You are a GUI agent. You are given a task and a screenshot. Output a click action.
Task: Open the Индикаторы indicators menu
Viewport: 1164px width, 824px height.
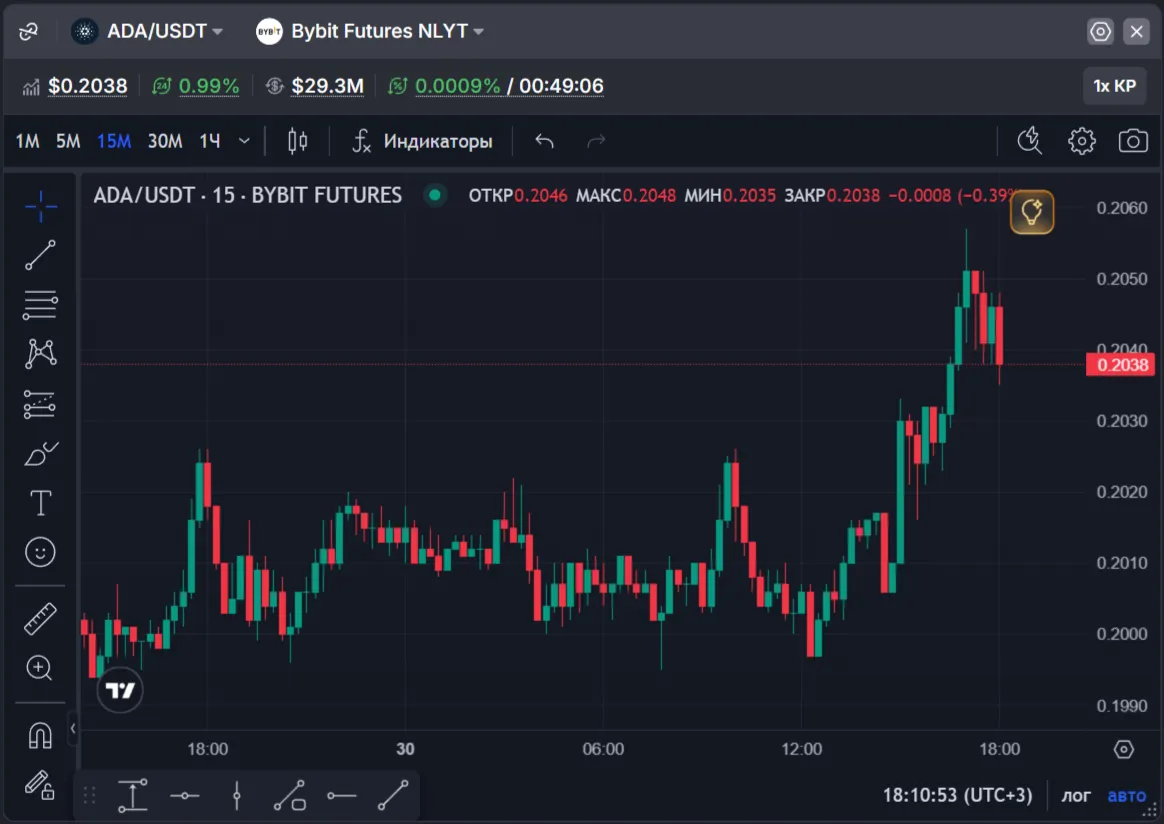422,141
